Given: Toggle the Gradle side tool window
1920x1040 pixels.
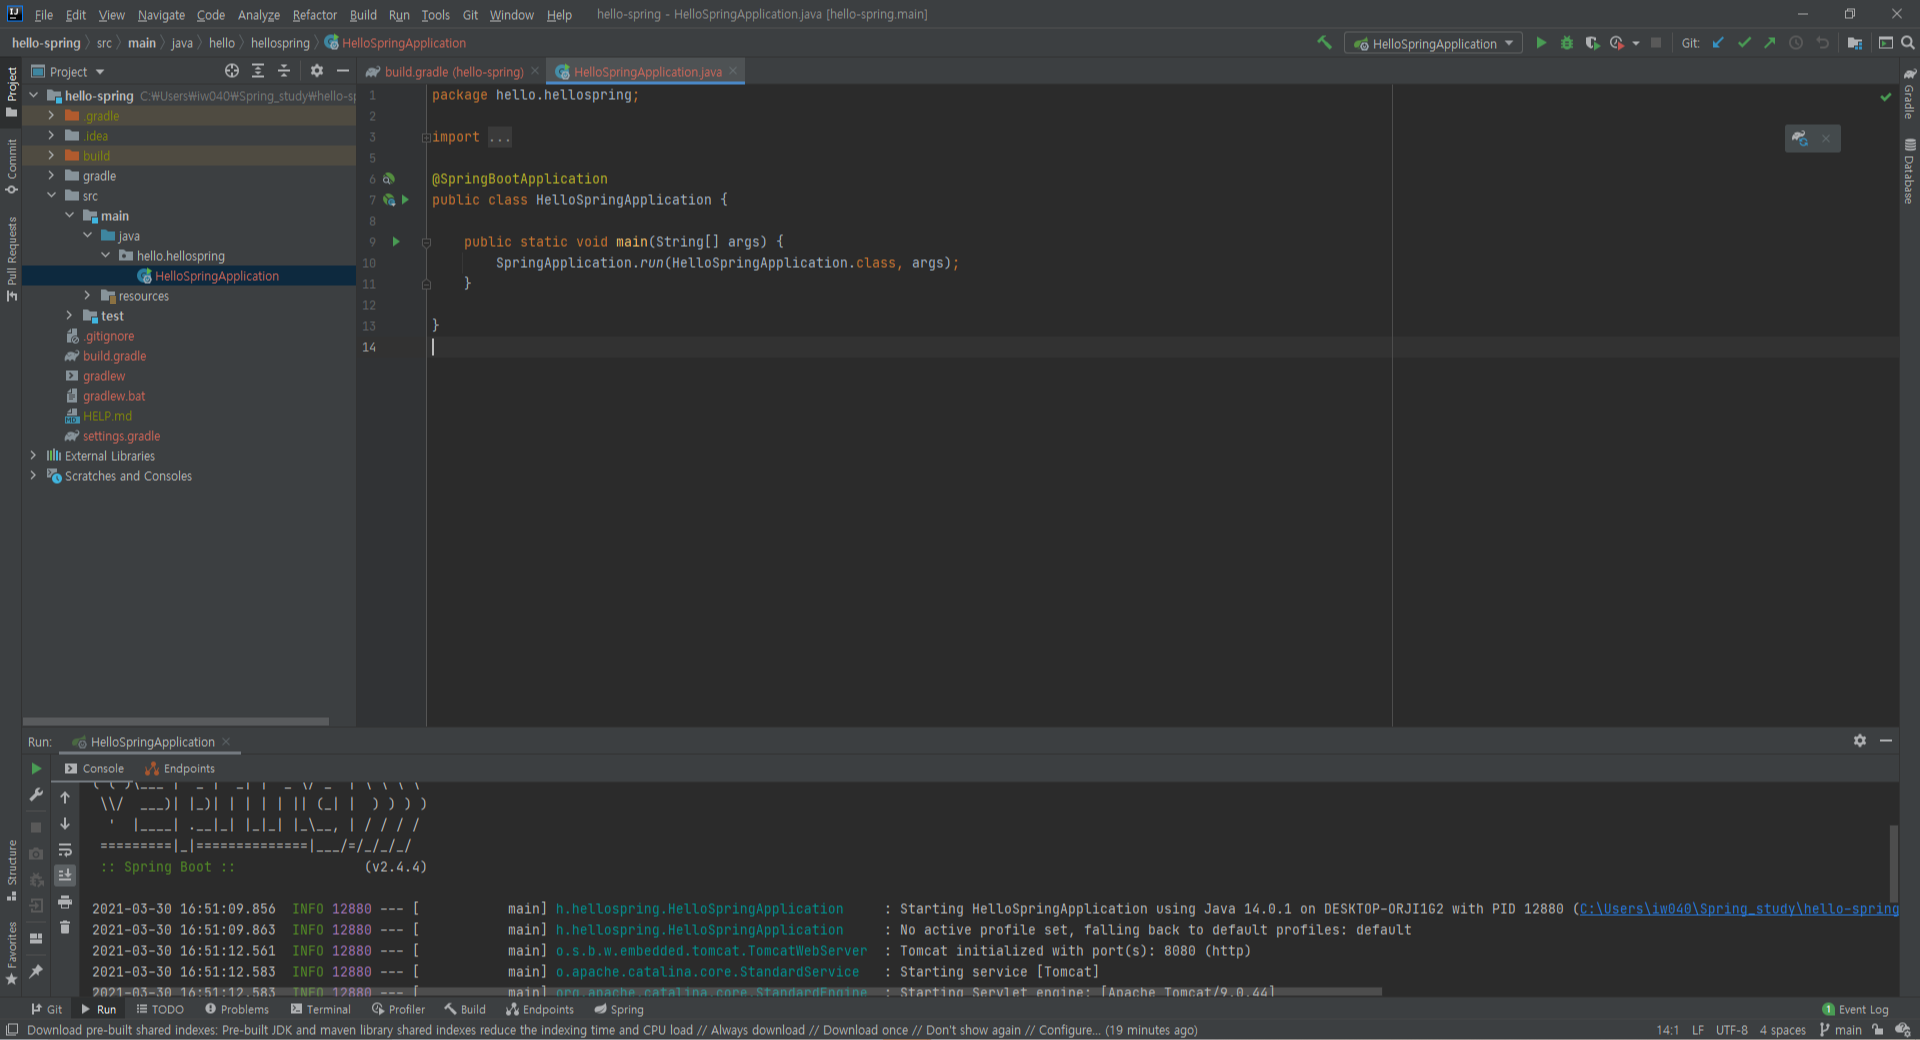Looking at the screenshot, I should point(1909,94).
